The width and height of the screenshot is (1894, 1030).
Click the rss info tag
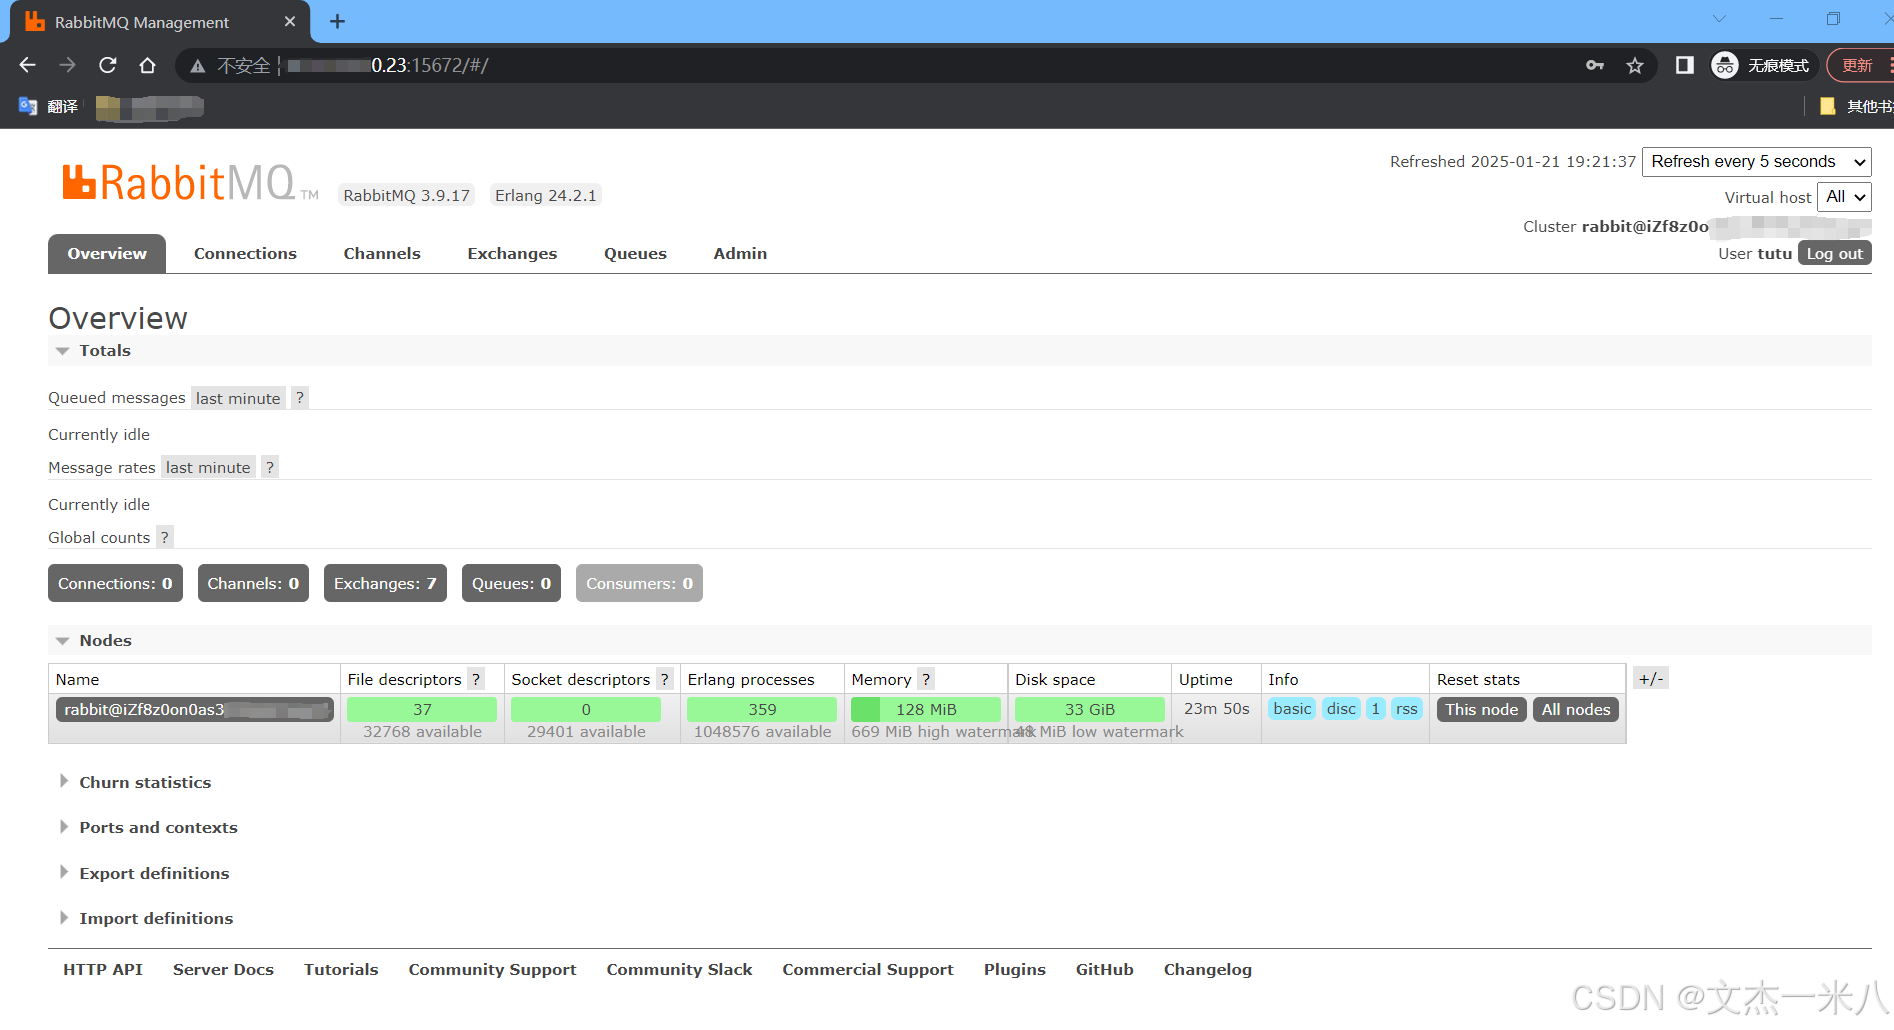click(x=1406, y=708)
